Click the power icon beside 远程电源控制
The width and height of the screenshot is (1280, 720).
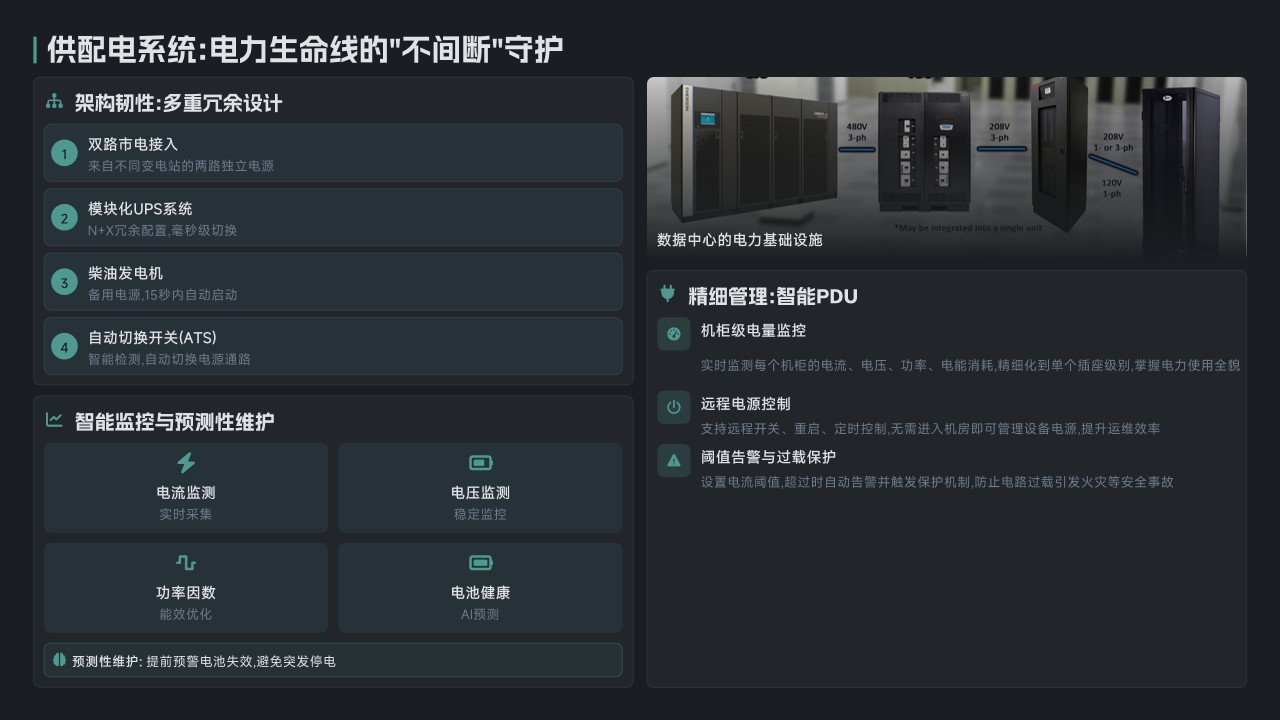(674, 407)
